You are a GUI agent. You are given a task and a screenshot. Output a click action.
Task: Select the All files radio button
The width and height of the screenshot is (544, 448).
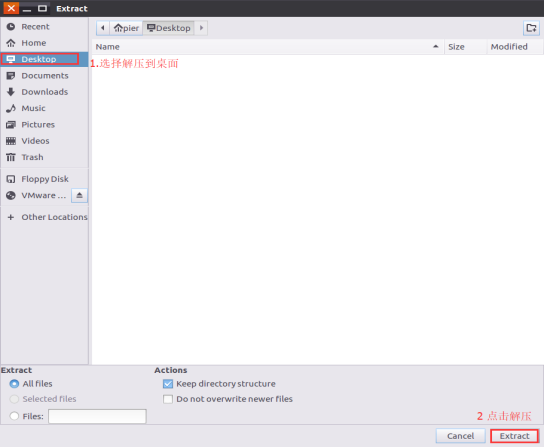click(14, 384)
